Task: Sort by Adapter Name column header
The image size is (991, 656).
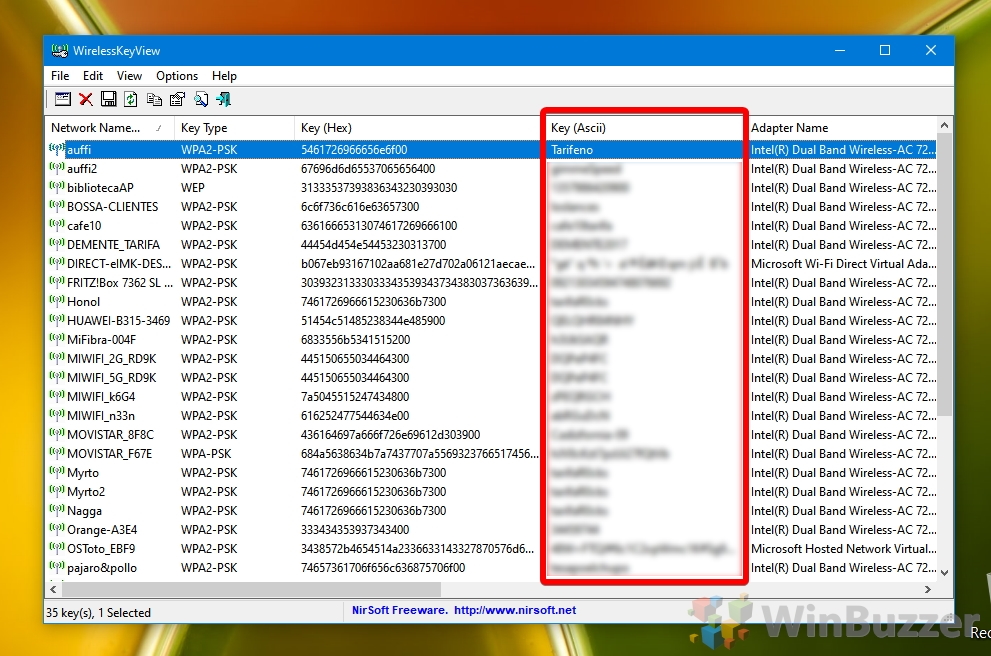Action: 841,128
